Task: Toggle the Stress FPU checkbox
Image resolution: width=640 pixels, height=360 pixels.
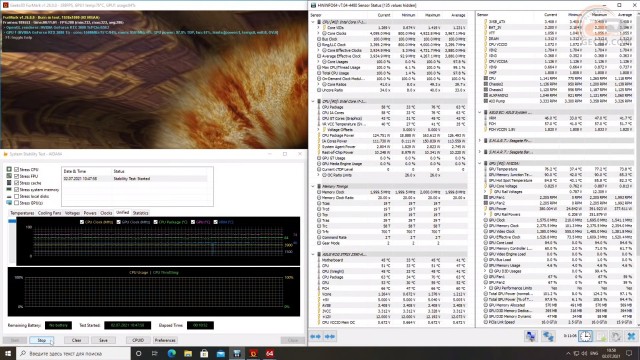Action: coord(17,176)
